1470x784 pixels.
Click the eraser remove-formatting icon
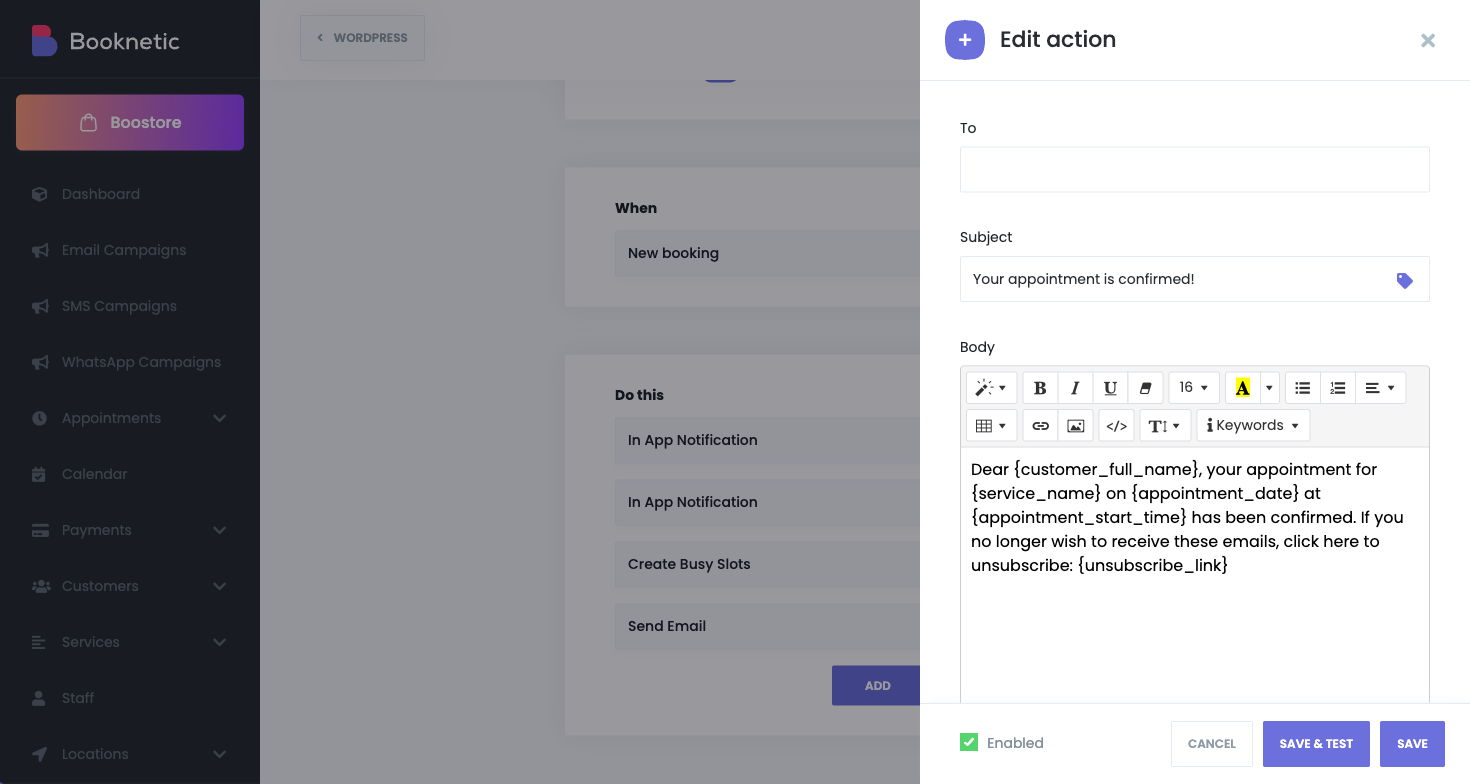[1145, 388]
